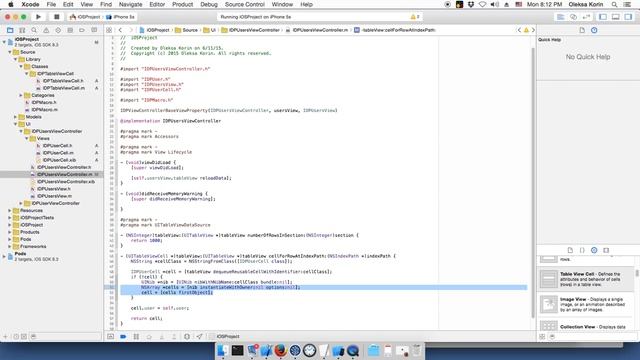Show the file template library
The height and width of the screenshot is (360, 640).
[x=570, y=250]
